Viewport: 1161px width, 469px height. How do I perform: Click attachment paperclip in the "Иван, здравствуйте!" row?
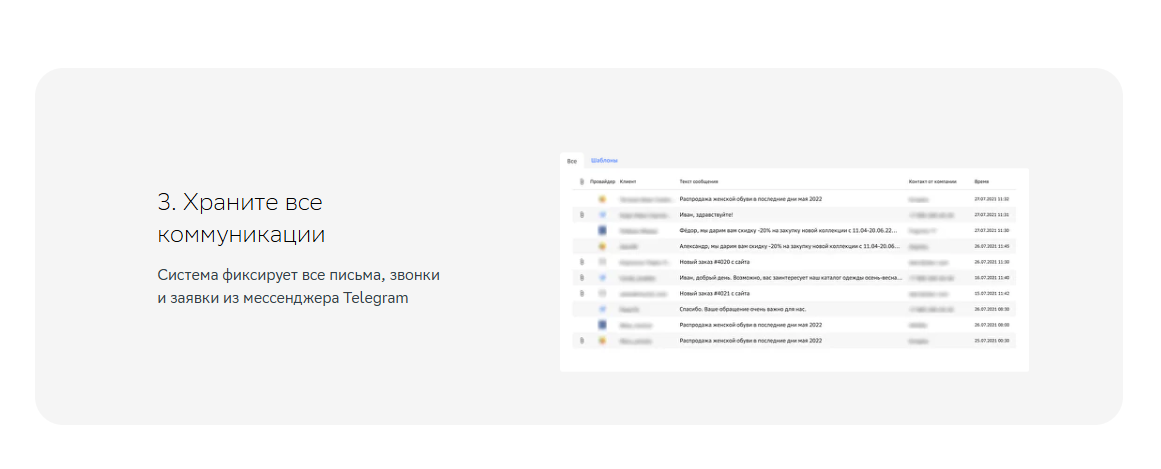point(582,215)
